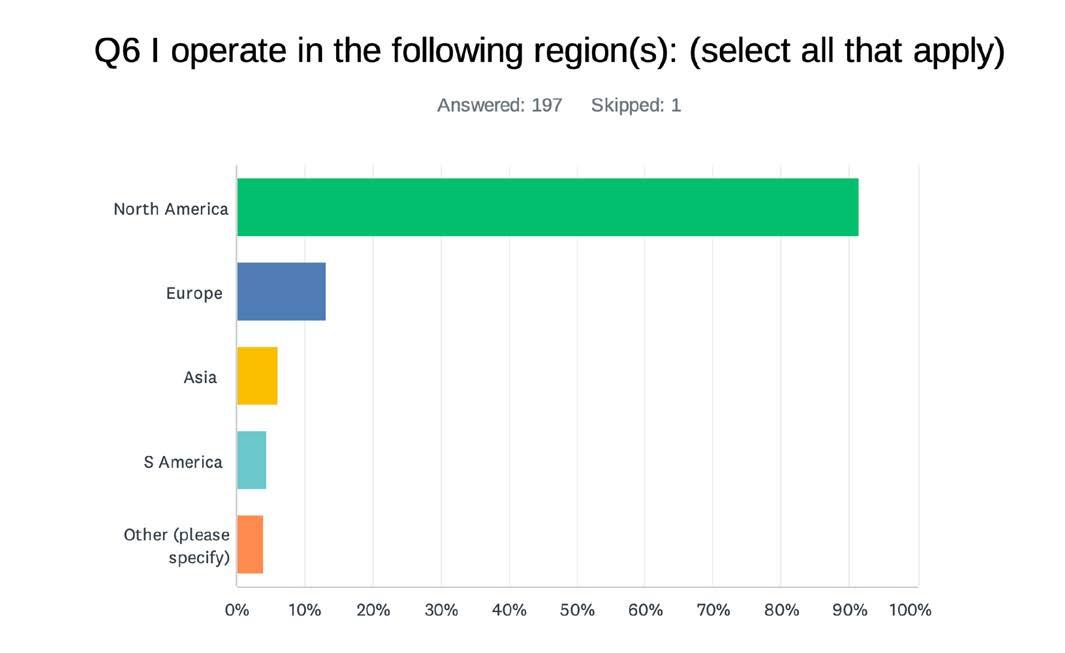This screenshot has width=1065, height=653.
Task: Select the S America category label
Action: (183, 462)
